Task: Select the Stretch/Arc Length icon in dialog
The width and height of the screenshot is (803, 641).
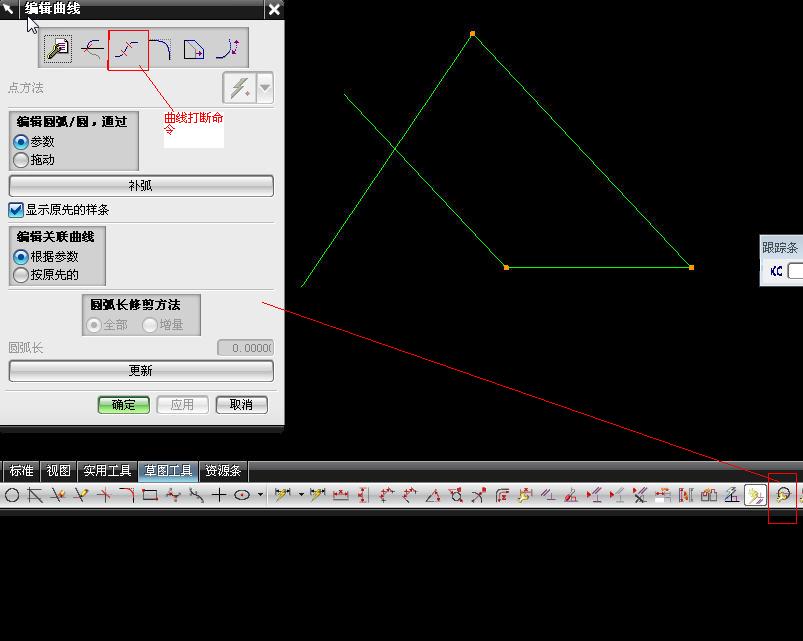Action: [x=228, y=49]
